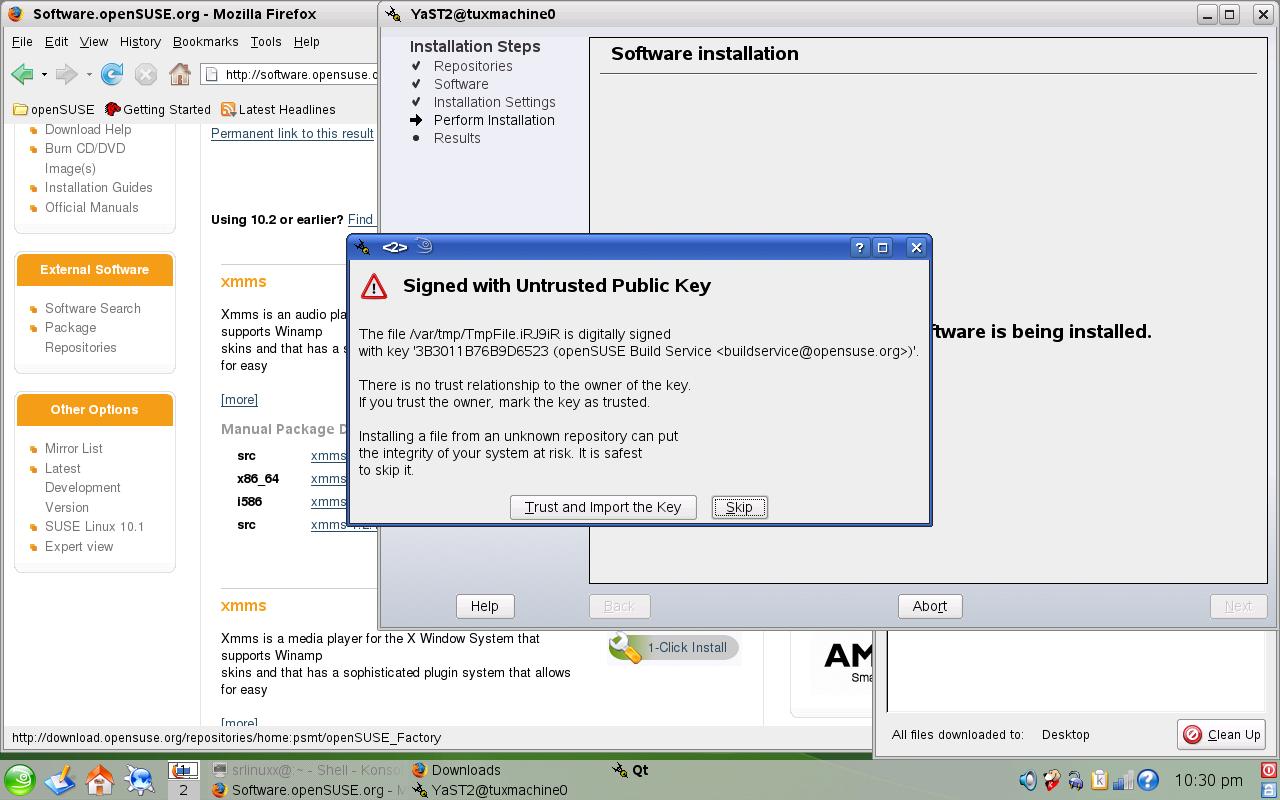
Task: Click the padlock wallet tray icon
Action: pyautogui.click(x=1076, y=780)
